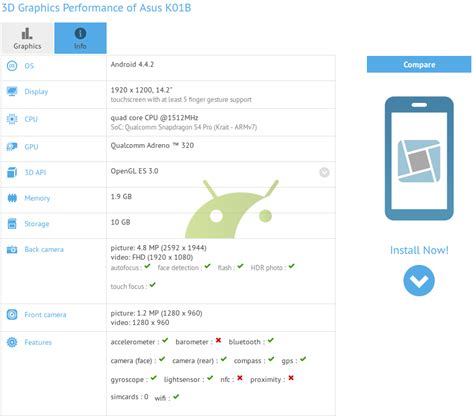Click the barometer red cross mark
The width and height of the screenshot is (474, 418).
click(218, 340)
